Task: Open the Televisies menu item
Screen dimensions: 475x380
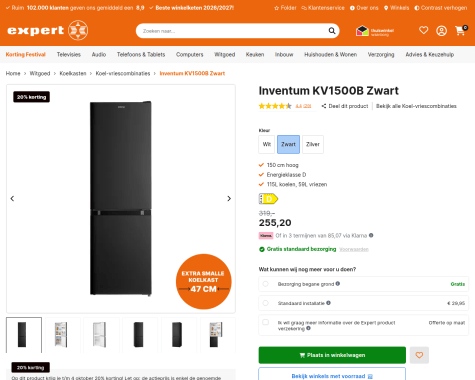Action: click(69, 54)
